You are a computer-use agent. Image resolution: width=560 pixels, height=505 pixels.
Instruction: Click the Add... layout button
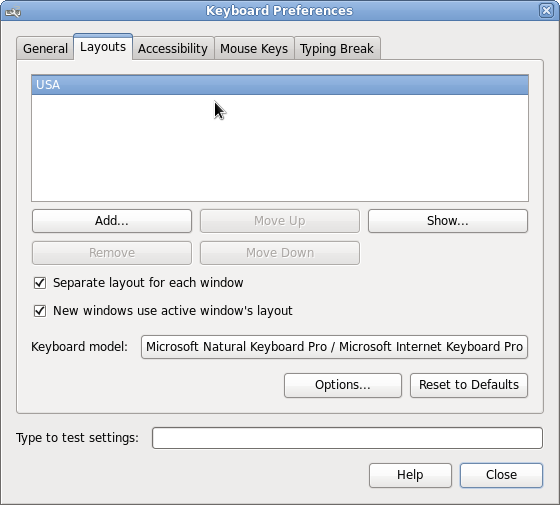click(x=112, y=221)
